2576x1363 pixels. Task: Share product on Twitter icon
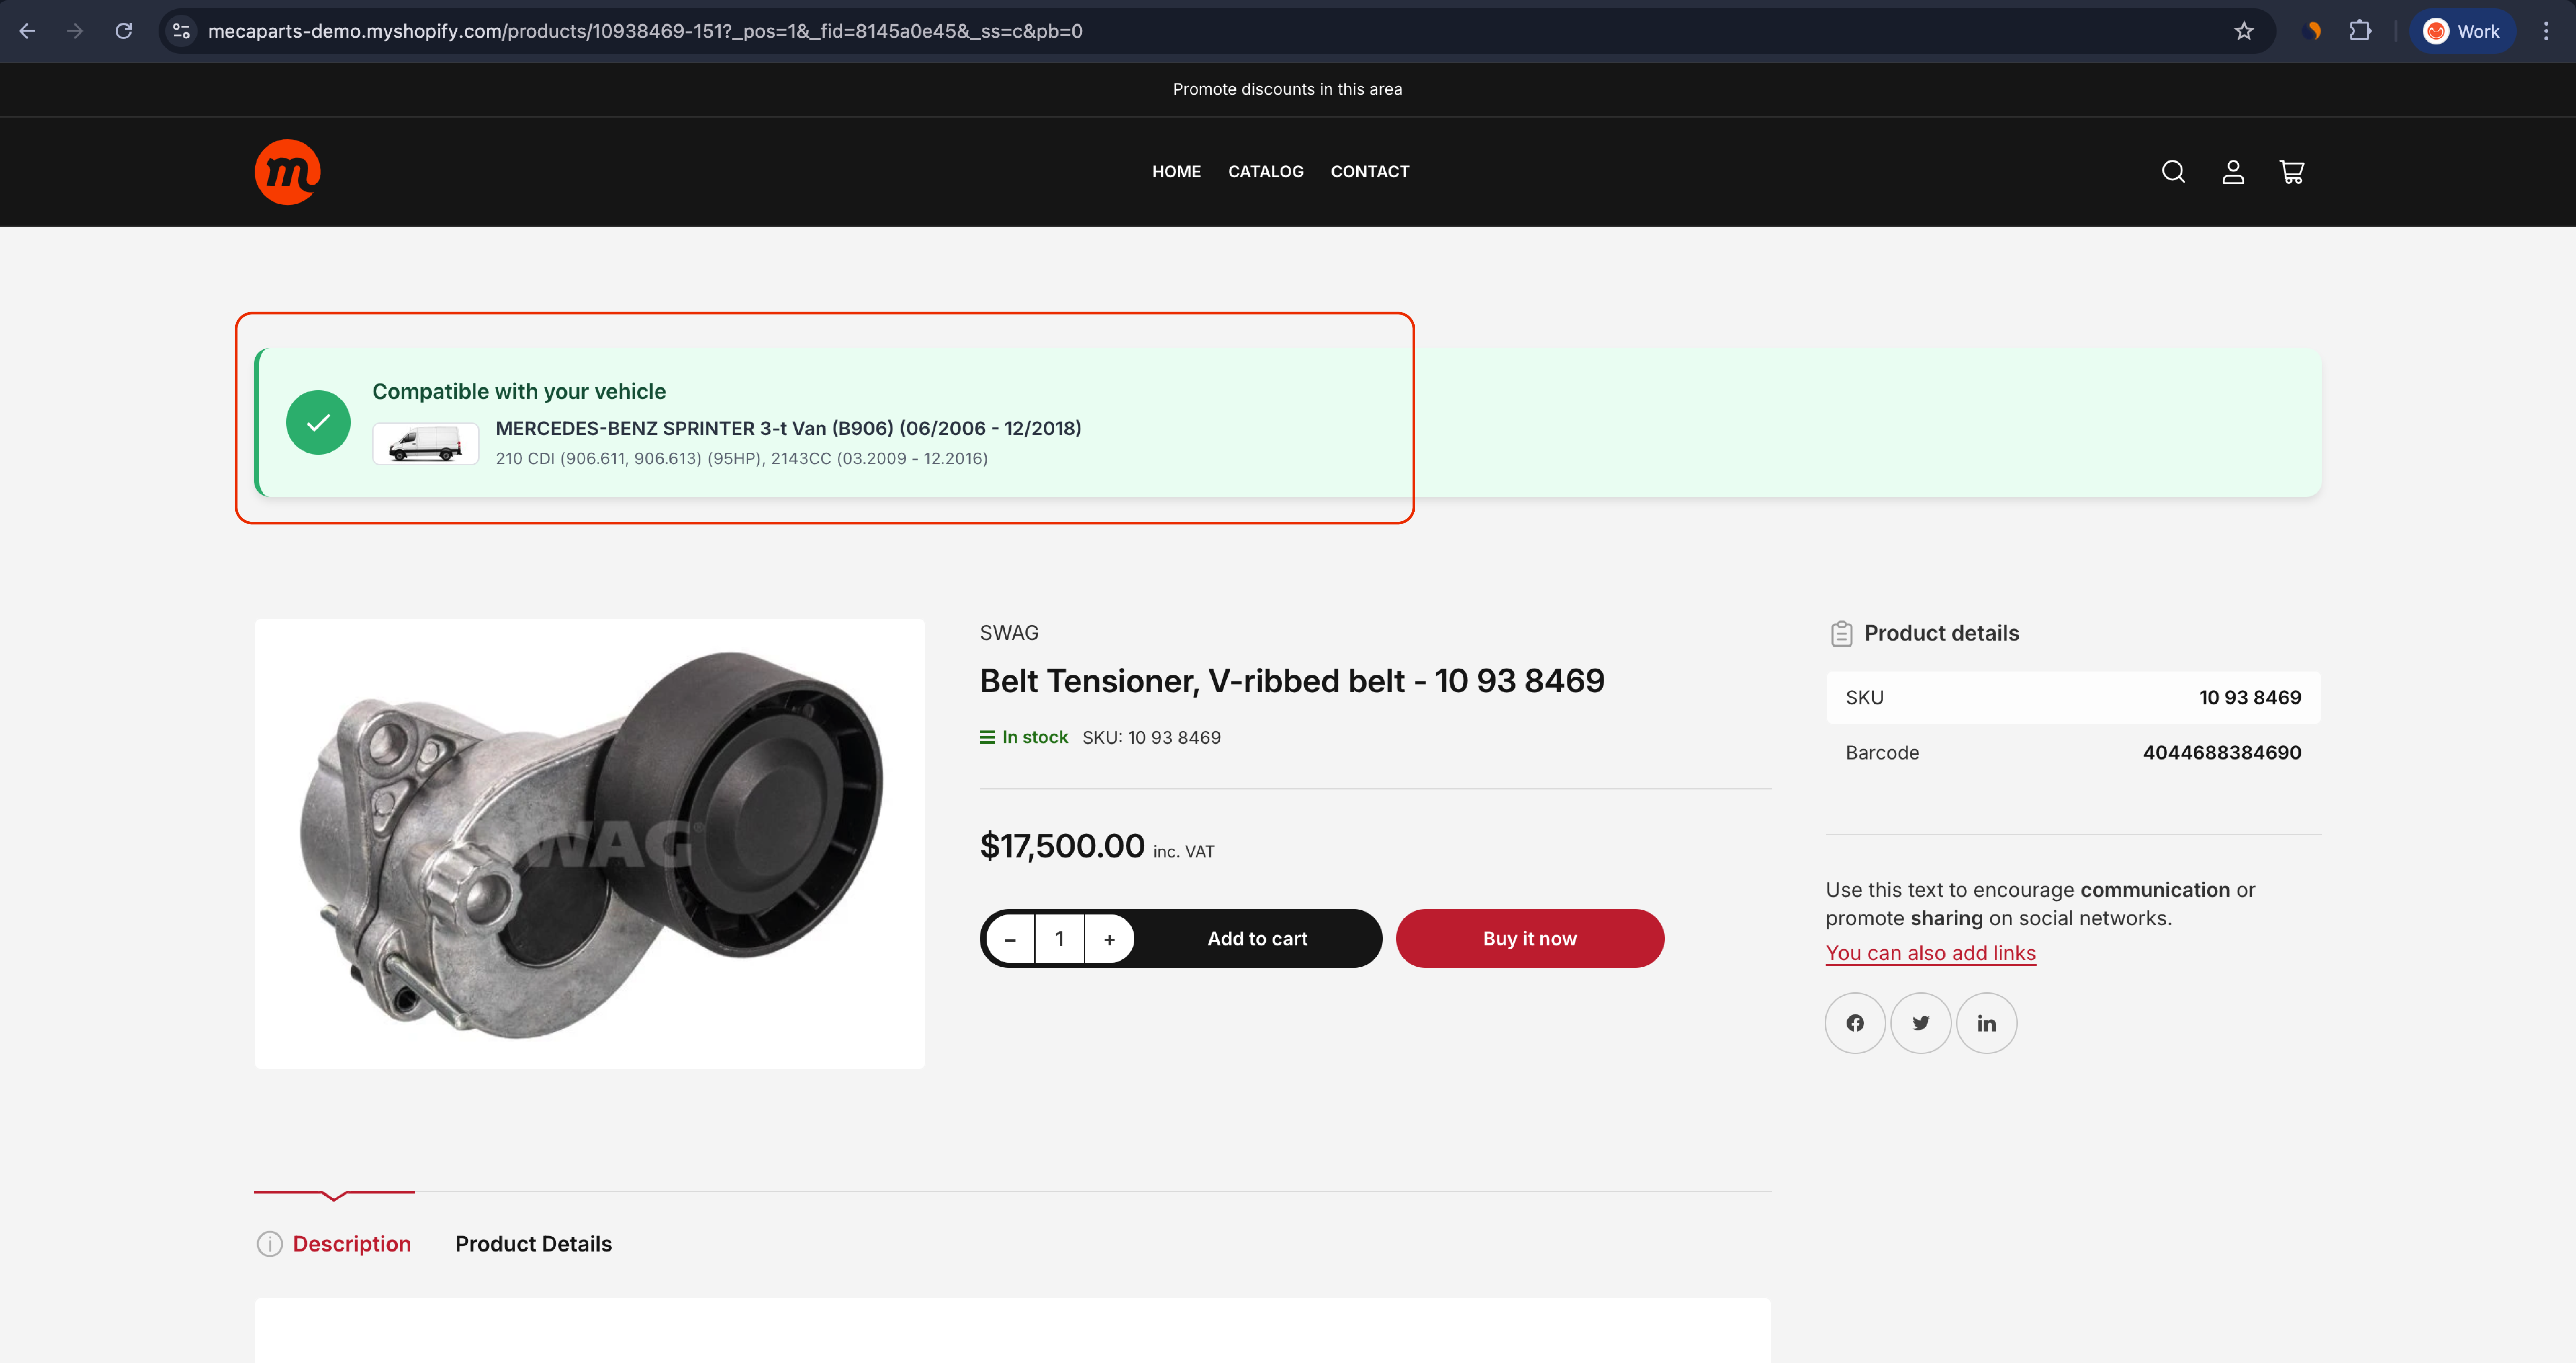point(1920,1023)
